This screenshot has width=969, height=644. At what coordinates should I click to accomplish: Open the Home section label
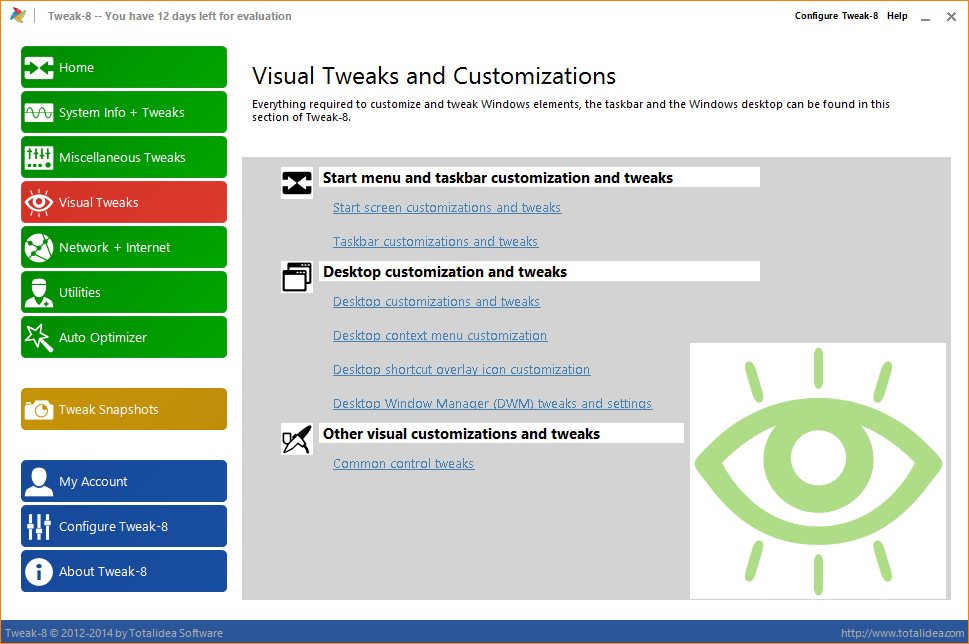(x=77, y=67)
